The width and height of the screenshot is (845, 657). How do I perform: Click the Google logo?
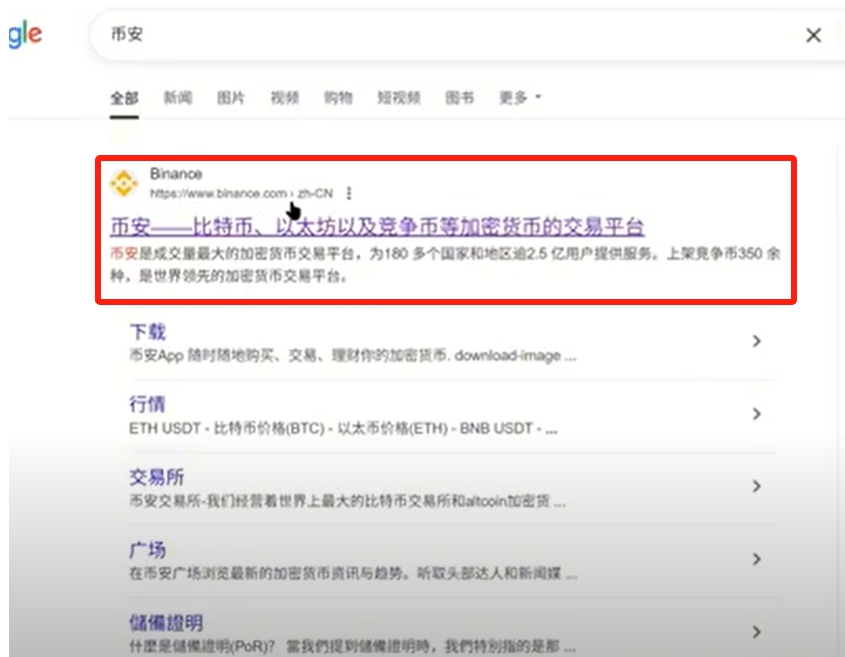pyautogui.click(x=25, y=35)
